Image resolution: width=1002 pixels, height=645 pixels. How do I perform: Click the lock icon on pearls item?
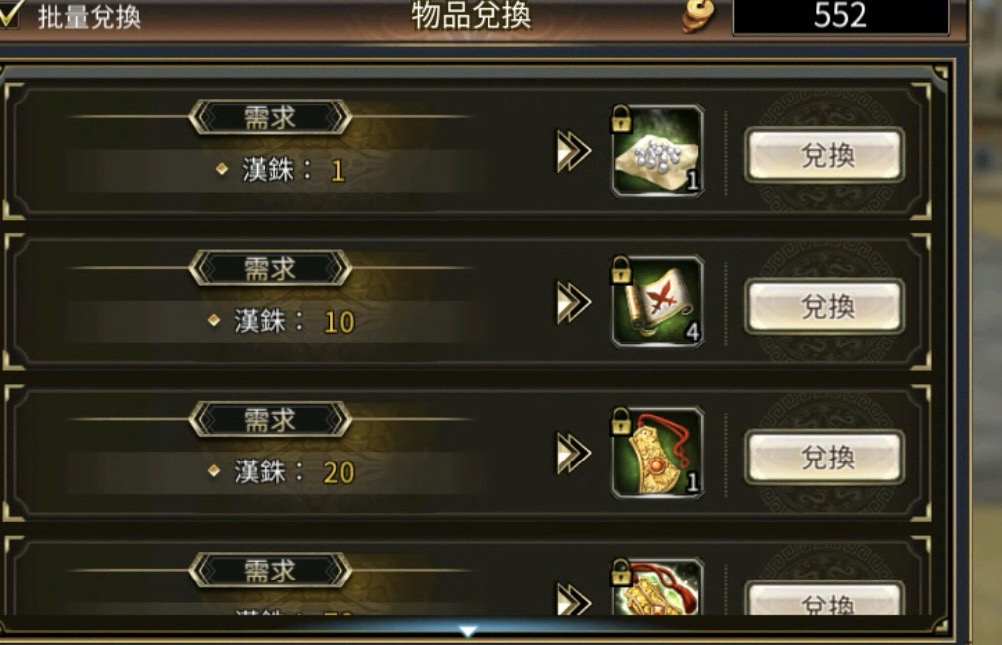(x=621, y=118)
